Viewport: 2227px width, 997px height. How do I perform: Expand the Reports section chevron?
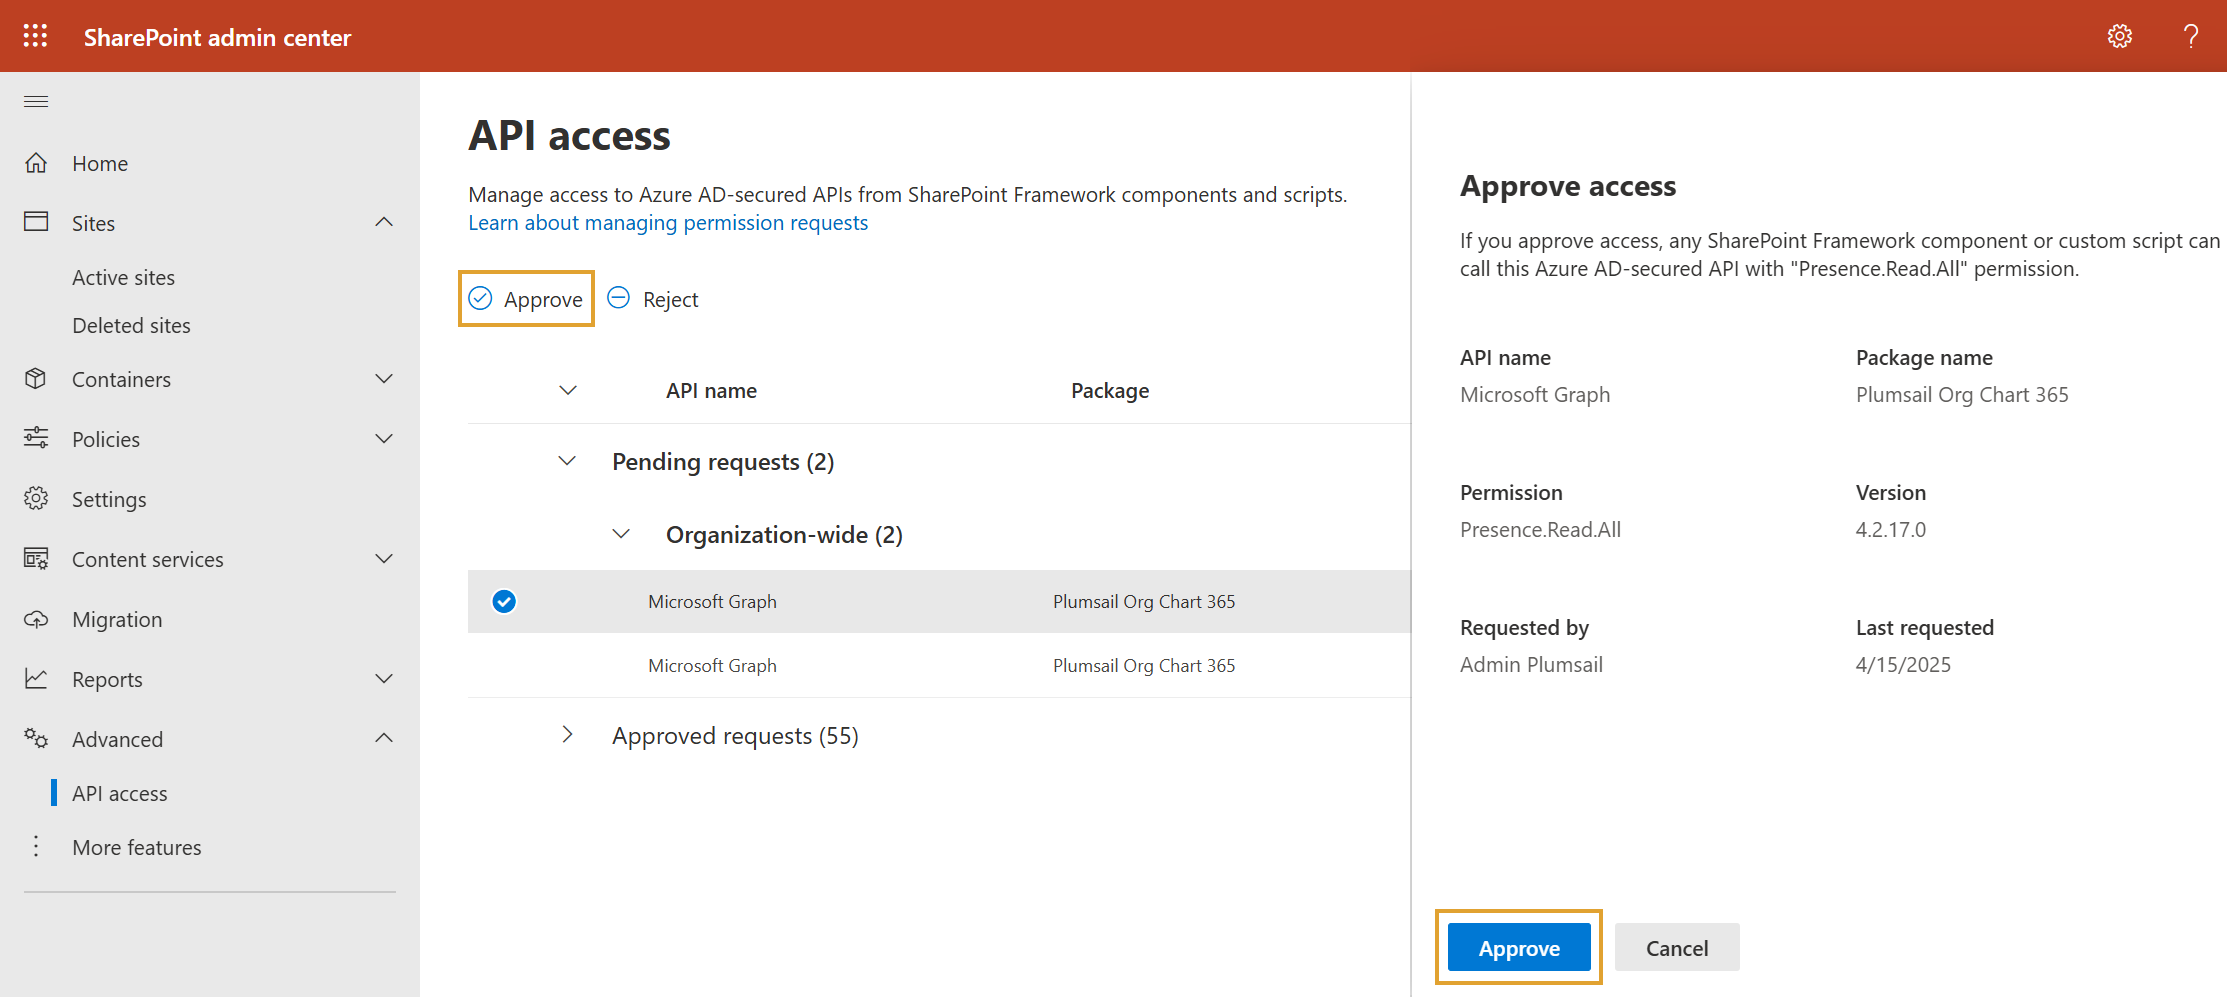coord(384,678)
